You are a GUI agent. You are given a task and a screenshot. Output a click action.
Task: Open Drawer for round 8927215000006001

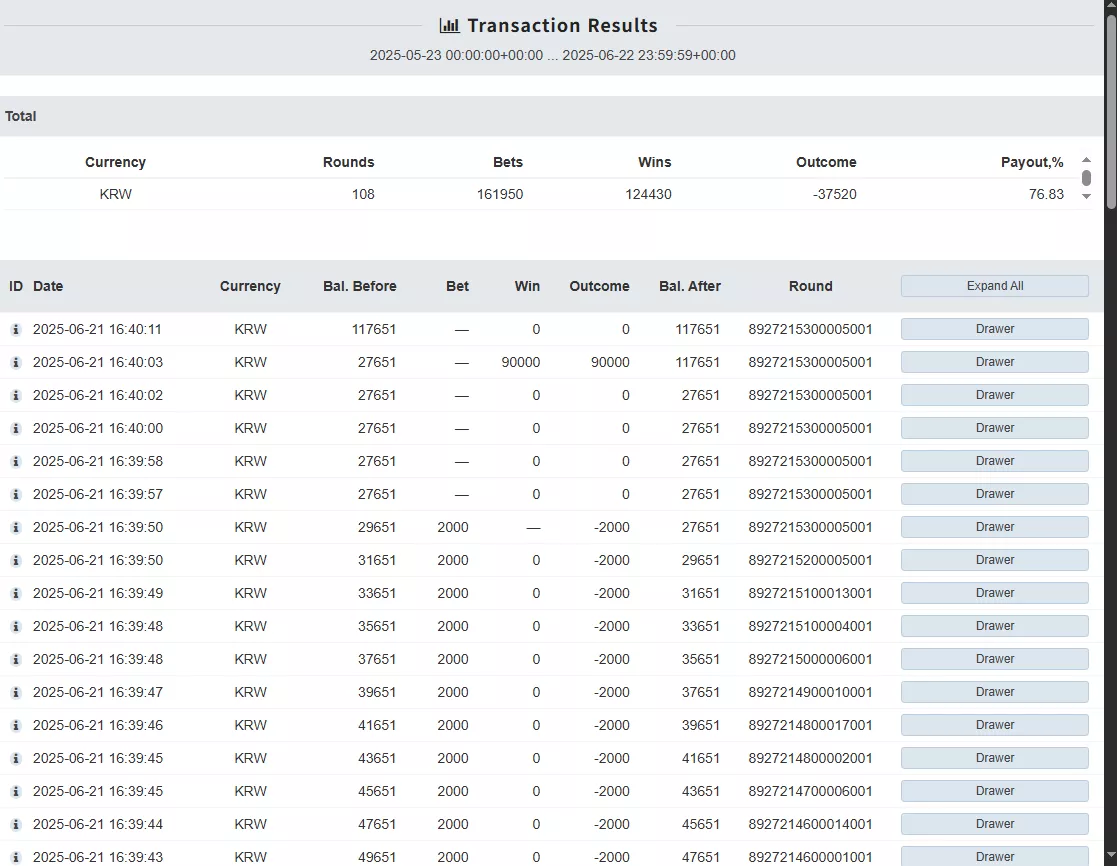[994, 659]
